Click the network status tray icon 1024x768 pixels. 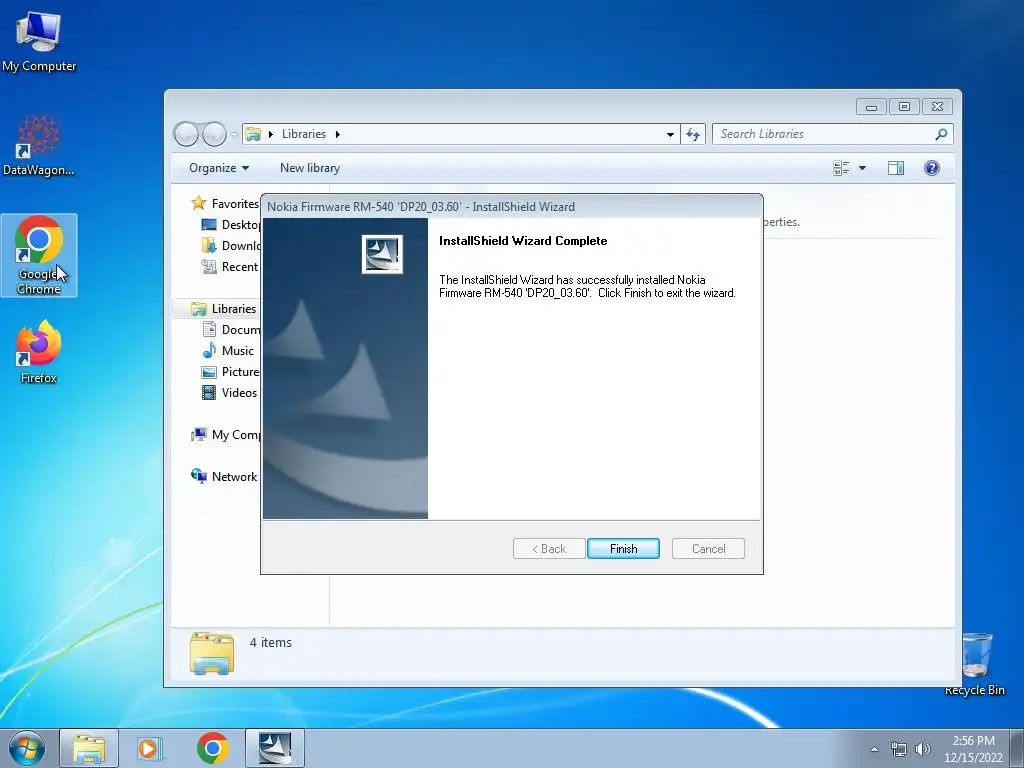[899, 749]
